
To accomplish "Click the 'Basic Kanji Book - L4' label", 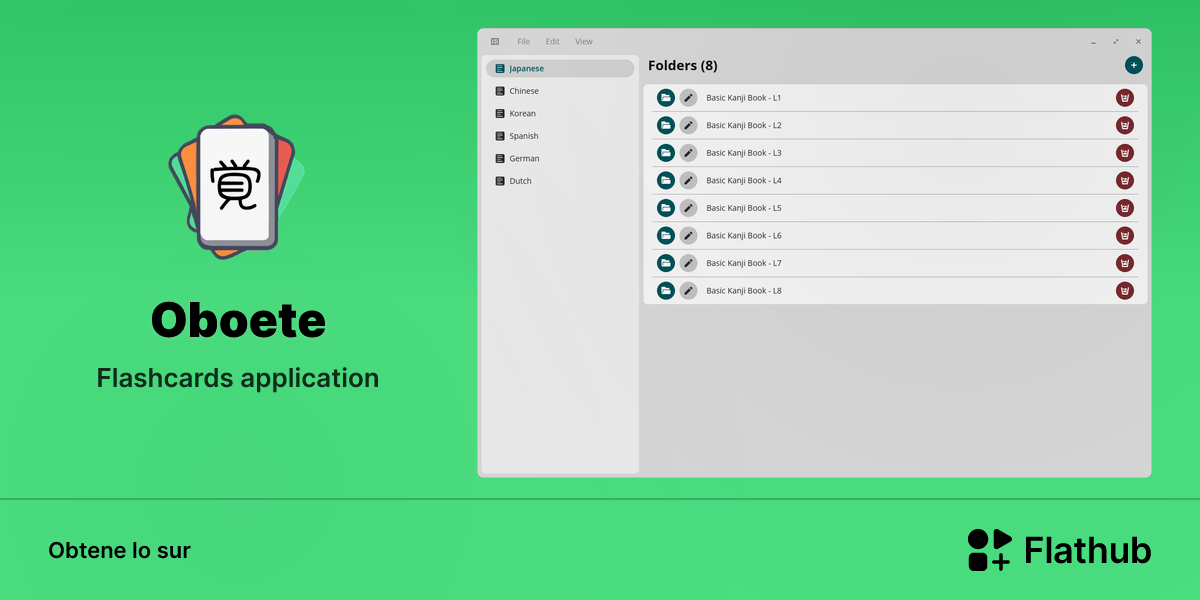I will (744, 180).
